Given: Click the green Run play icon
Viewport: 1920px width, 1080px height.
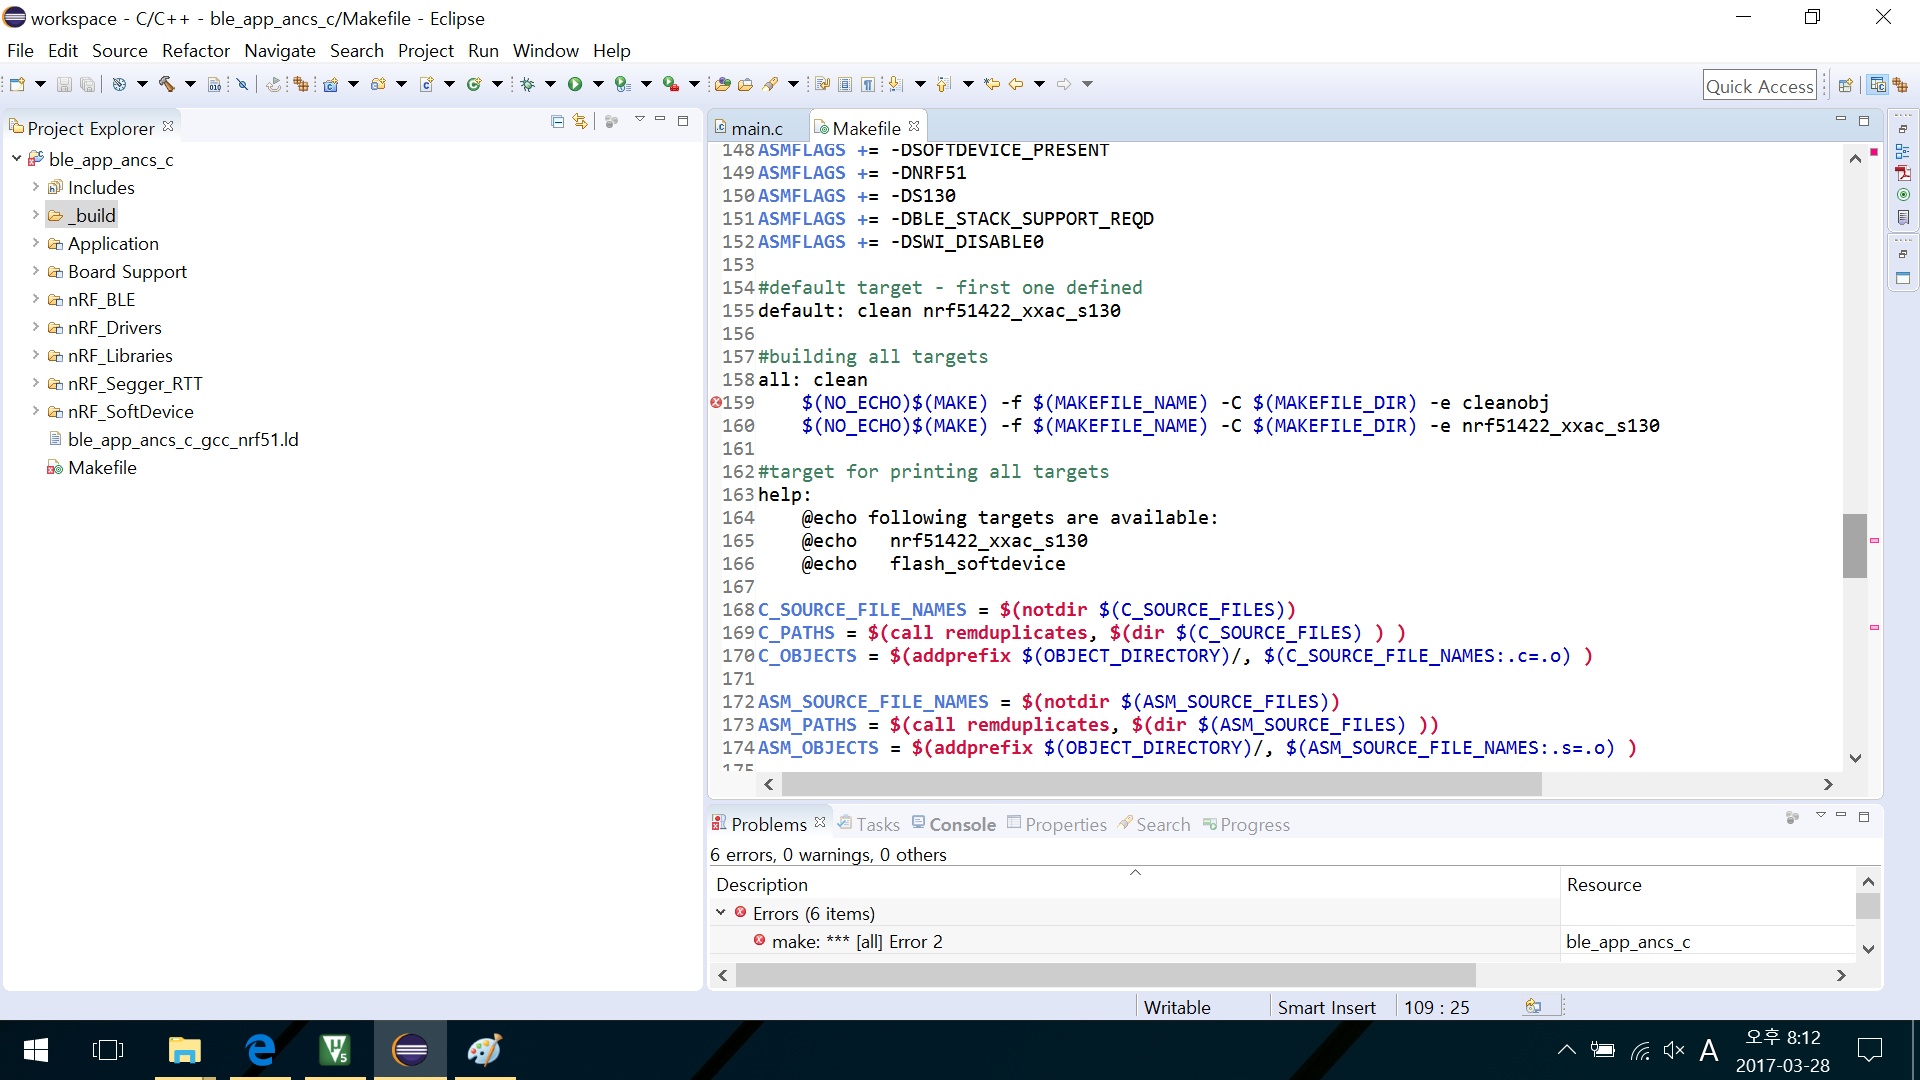Looking at the screenshot, I should point(575,84).
